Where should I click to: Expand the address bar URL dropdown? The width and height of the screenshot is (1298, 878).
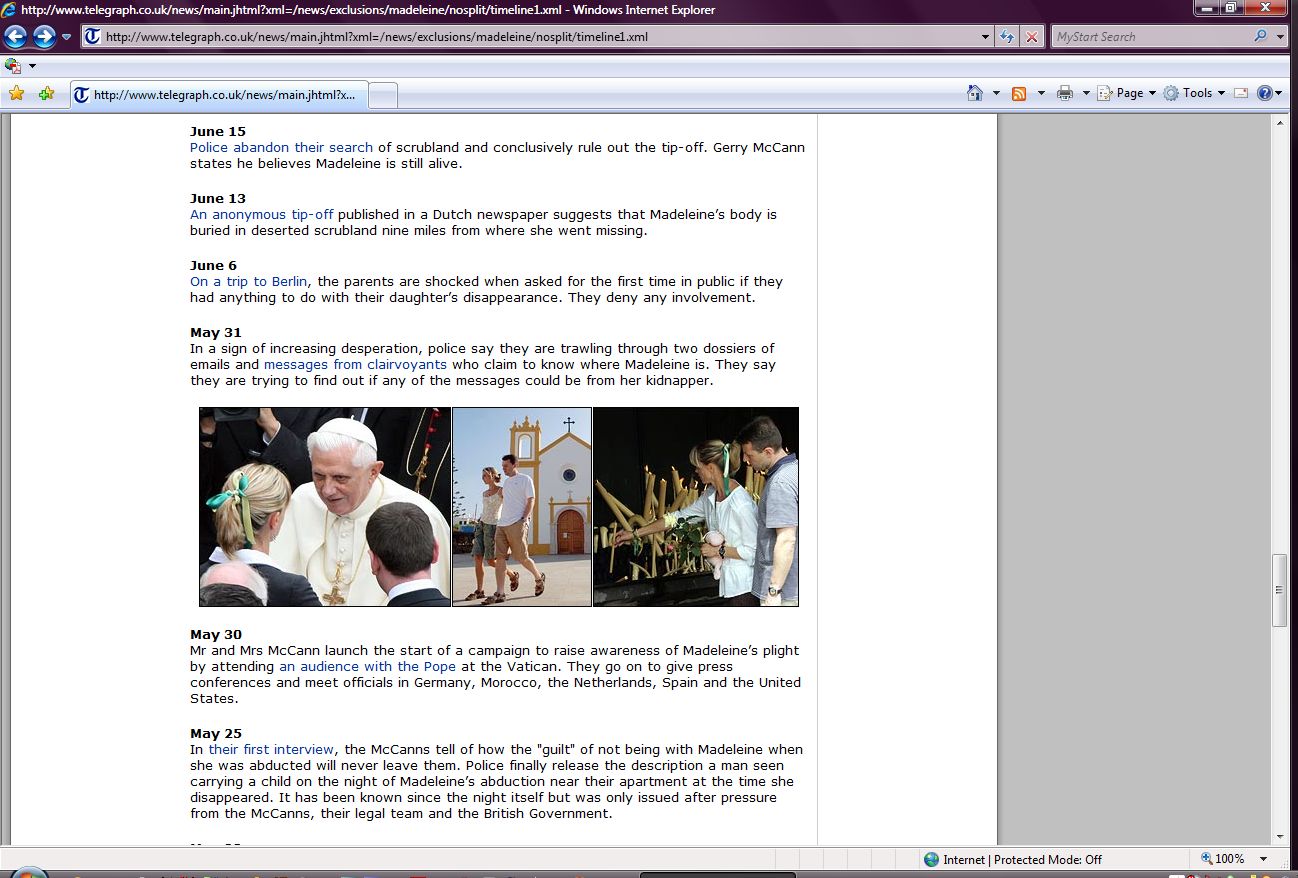click(986, 37)
